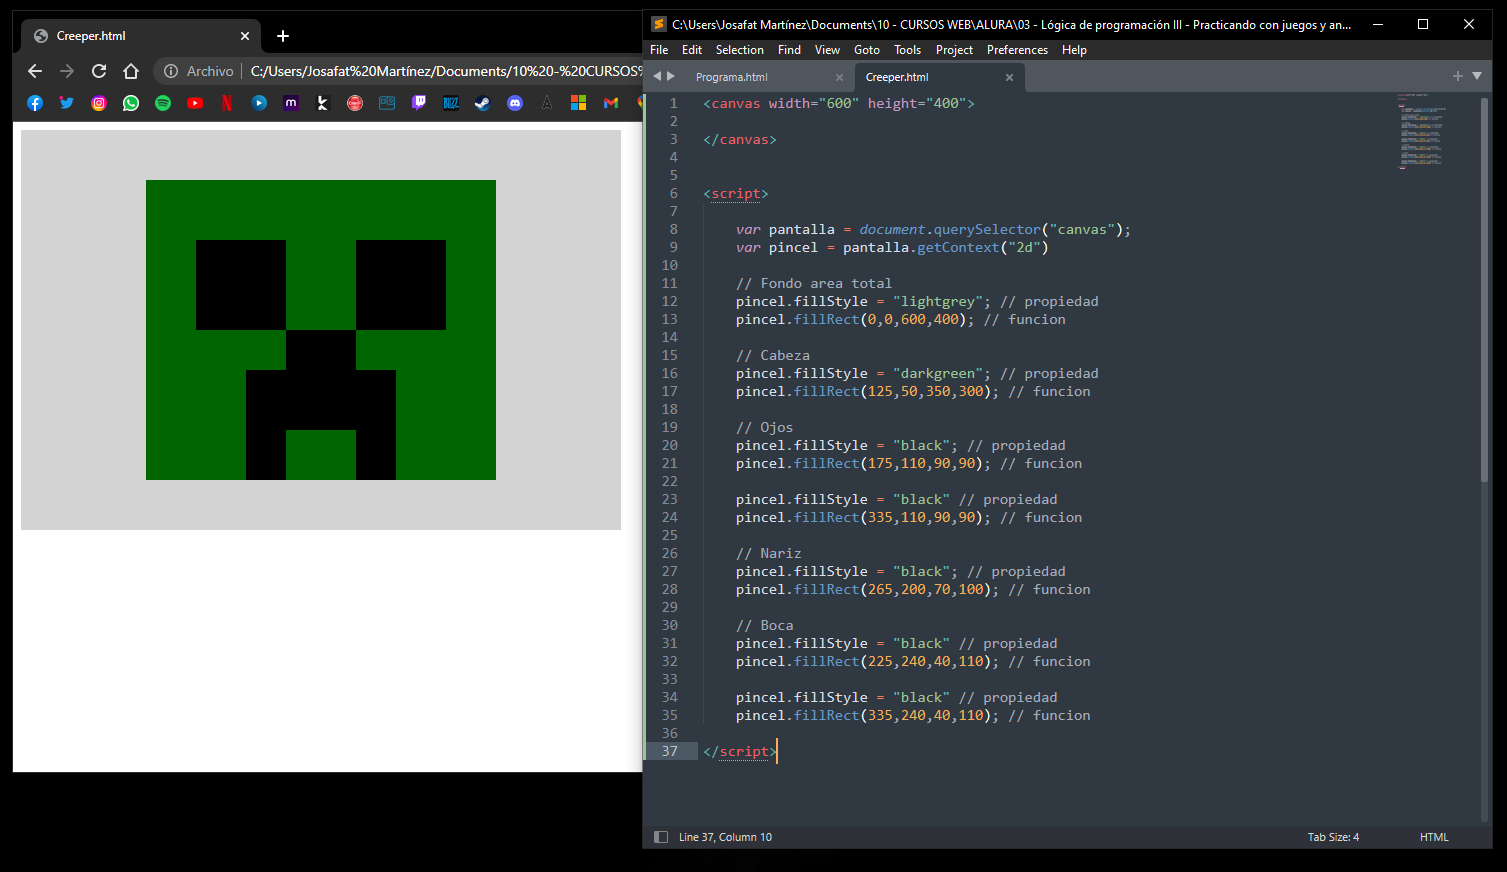Open the Gmail bookmark
This screenshot has width=1507, height=872.
point(611,103)
